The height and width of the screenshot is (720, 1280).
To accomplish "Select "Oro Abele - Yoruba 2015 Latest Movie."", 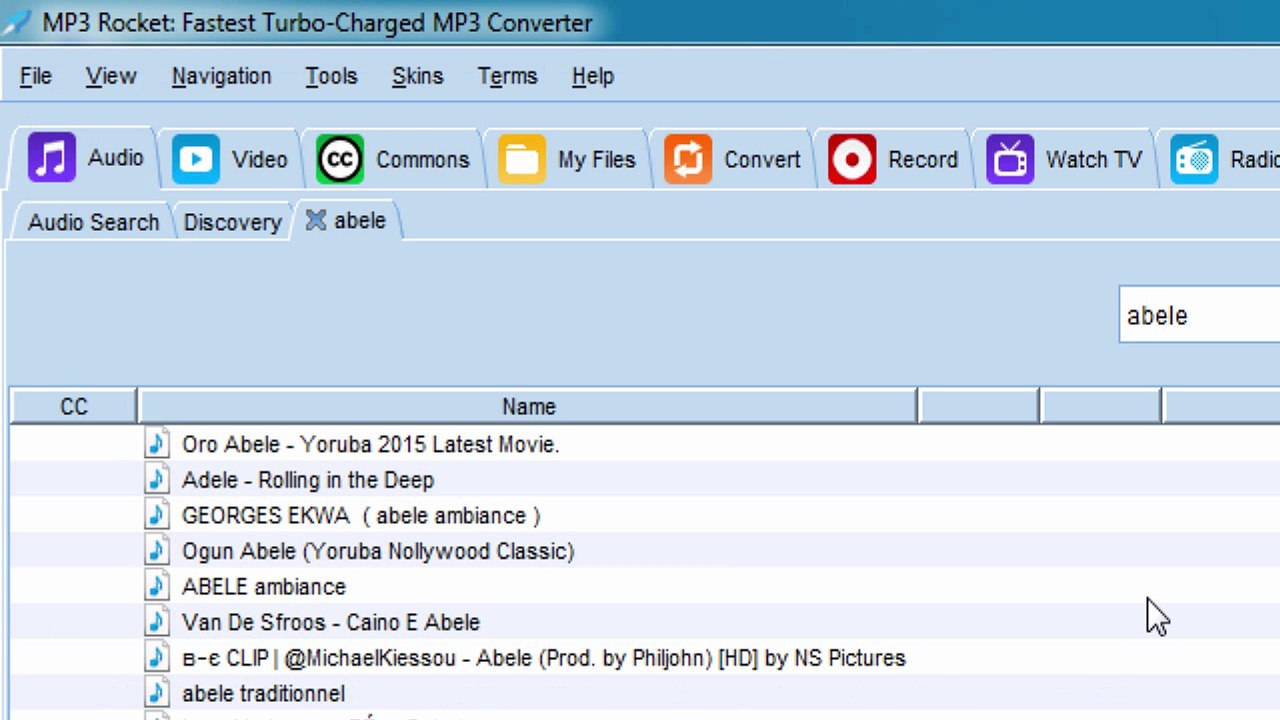I will pos(370,444).
